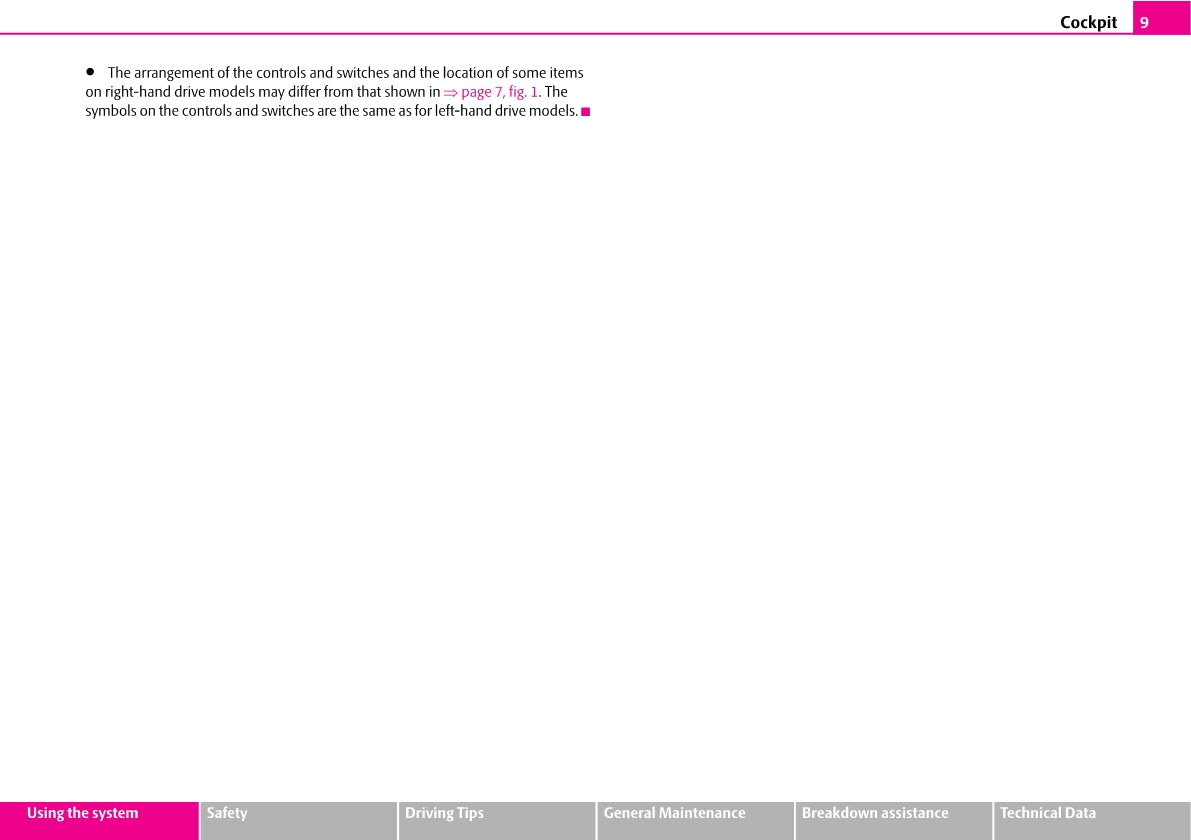Click the Cockpit header title
The image size is (1191, 840).
coord(1088,22)
